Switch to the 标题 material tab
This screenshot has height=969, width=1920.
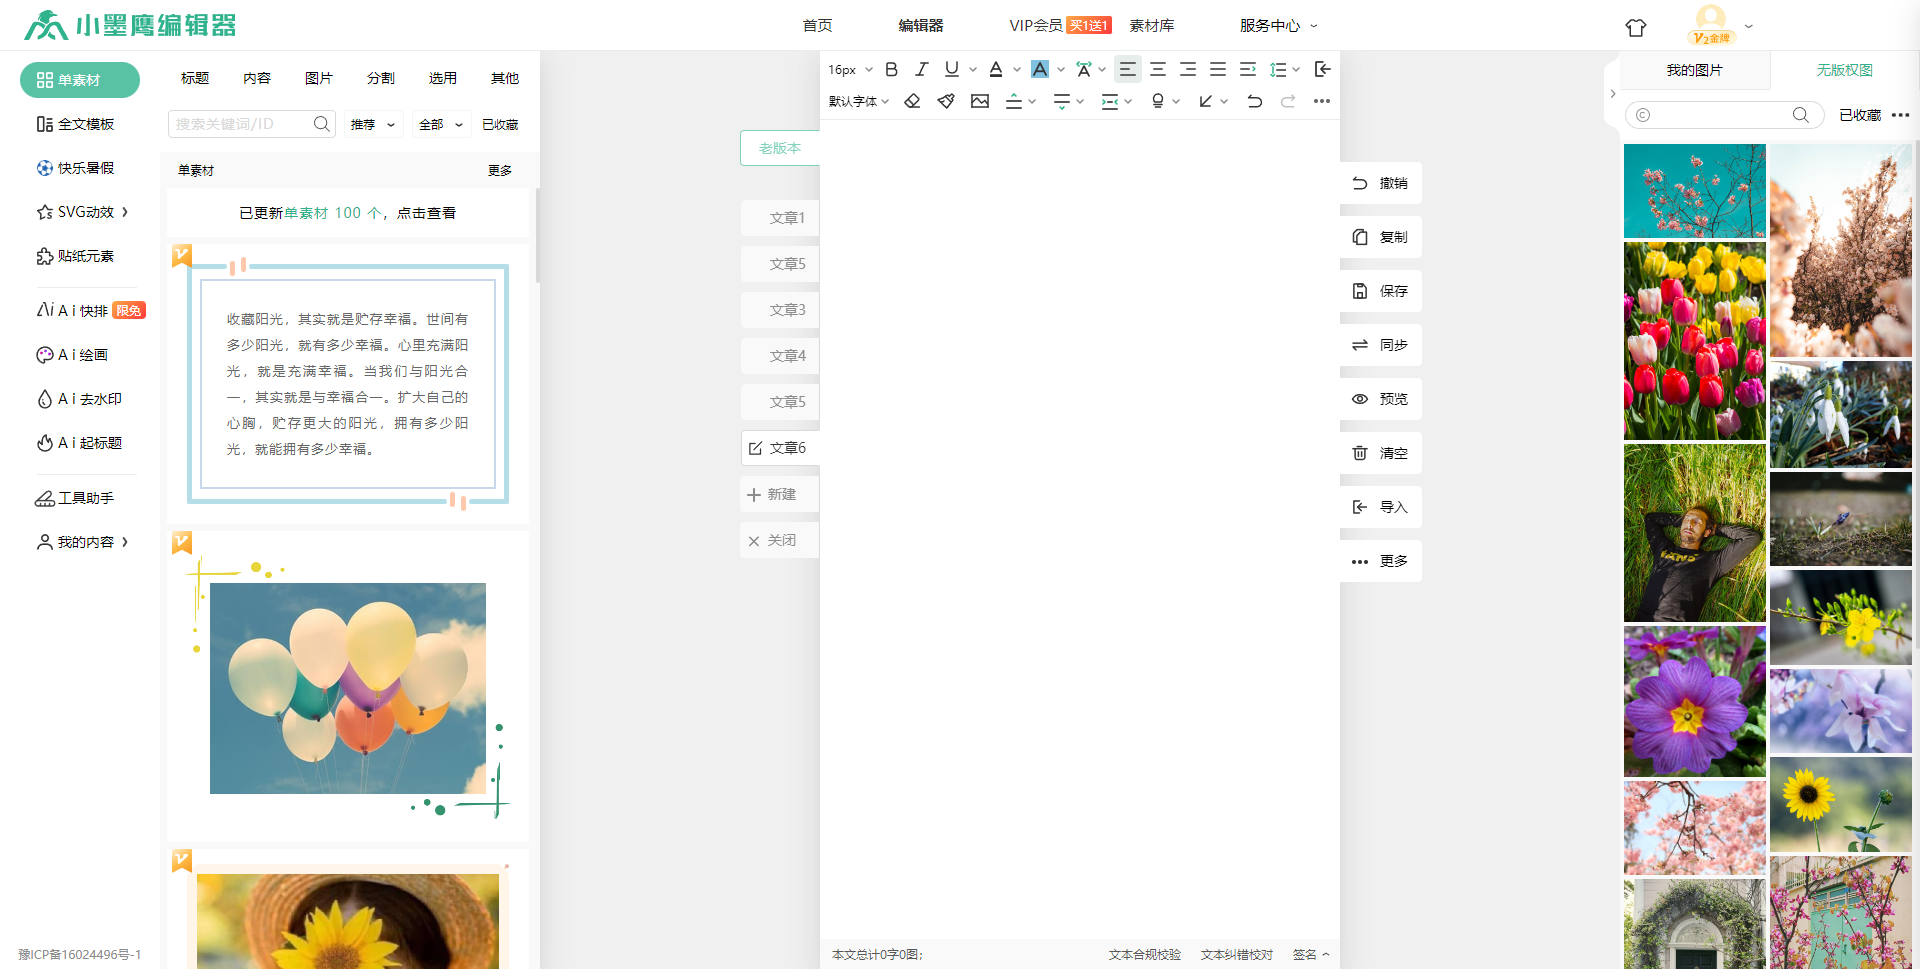(x=195, y=78)
